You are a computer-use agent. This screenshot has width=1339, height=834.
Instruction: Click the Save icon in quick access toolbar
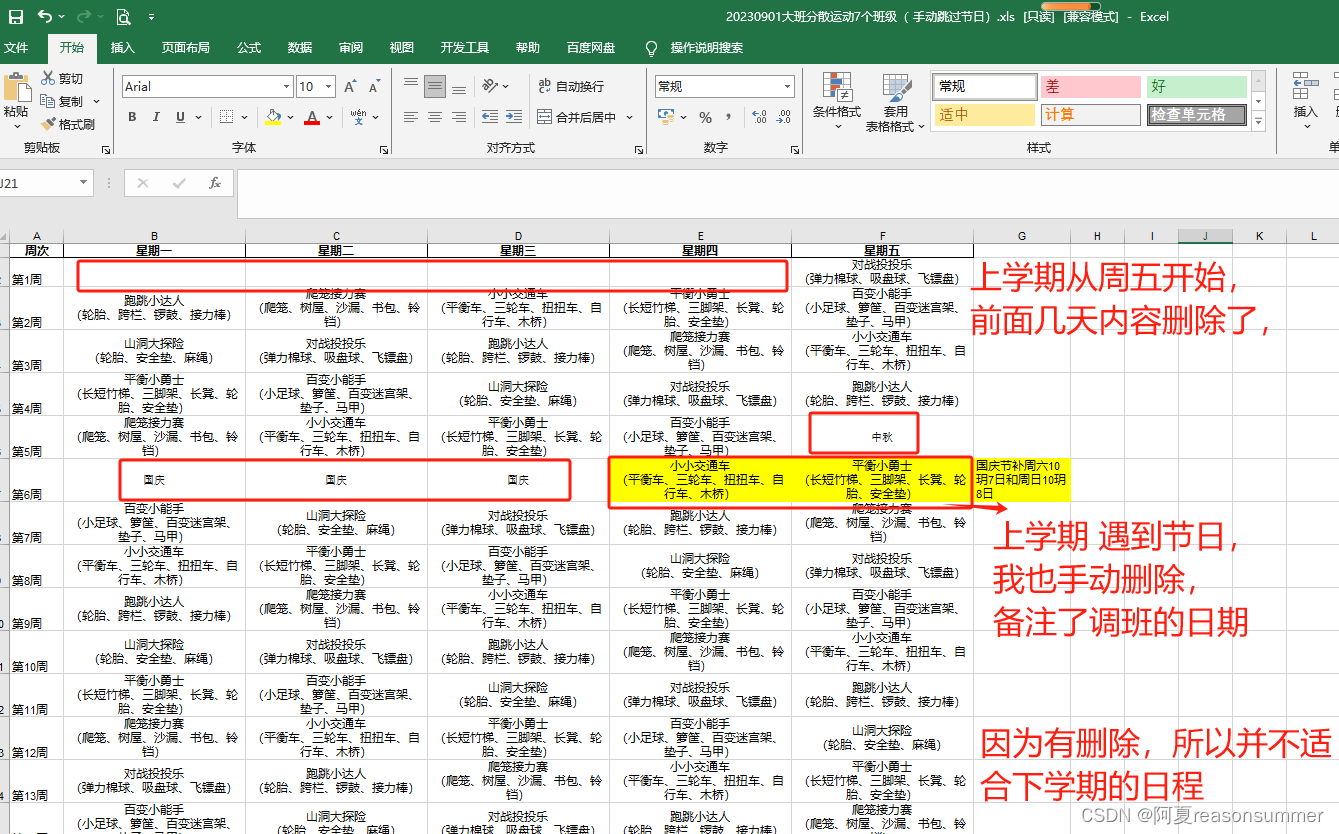16,17
